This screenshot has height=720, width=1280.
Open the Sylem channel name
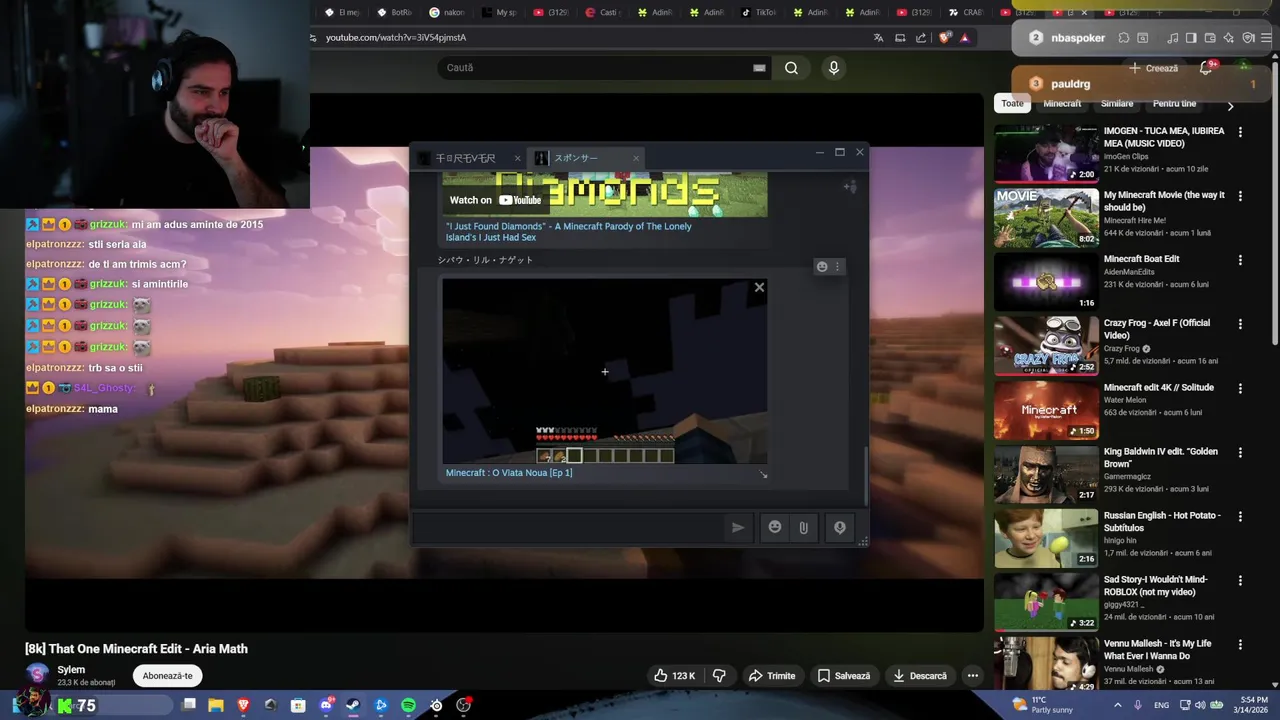pos(71,670)
